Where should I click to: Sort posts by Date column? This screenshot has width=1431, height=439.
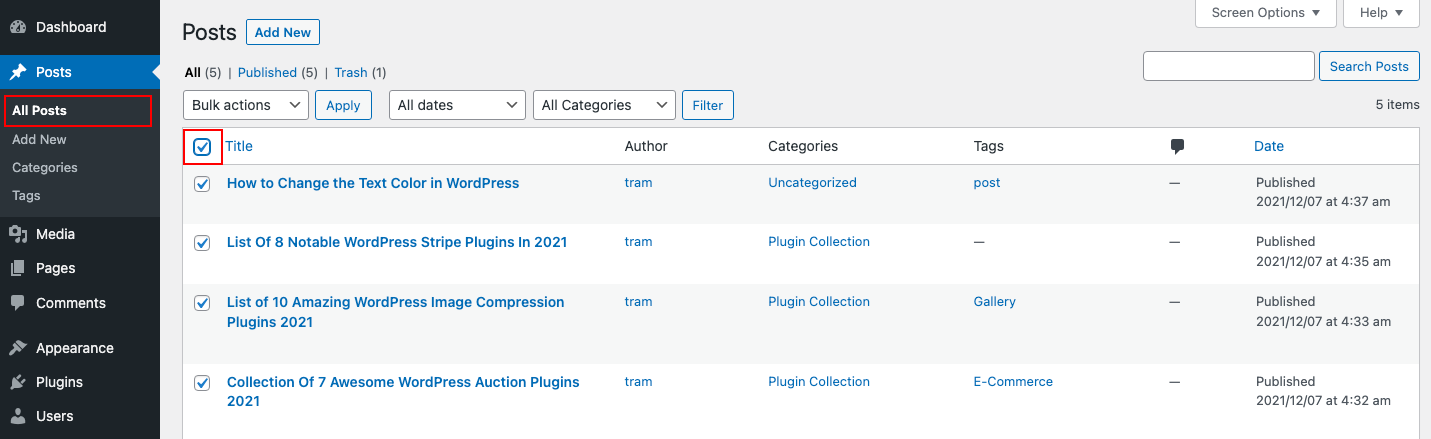point(1269,146)
